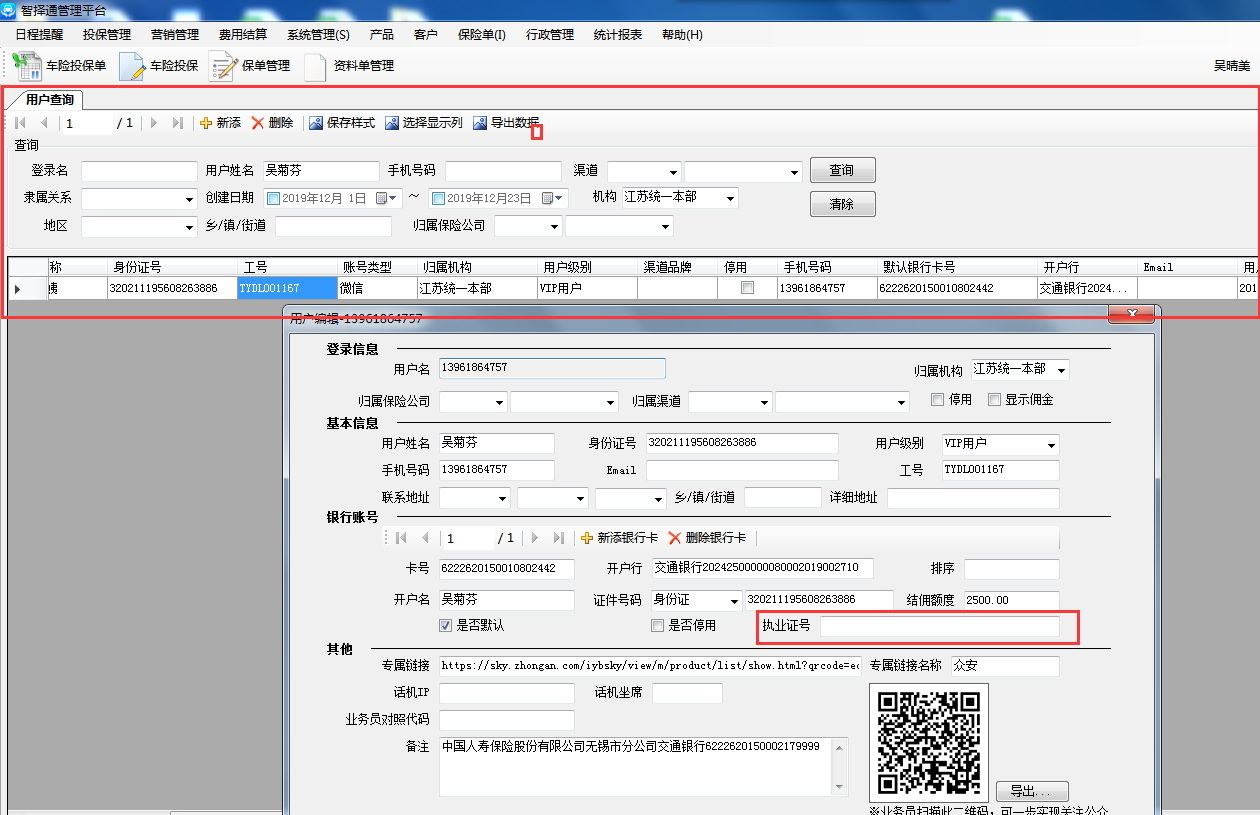Enable the 显示佣金 checkbox
The width and height of the screenshot is (1260, 815).
pyautogui.click(x=994, y=399)
